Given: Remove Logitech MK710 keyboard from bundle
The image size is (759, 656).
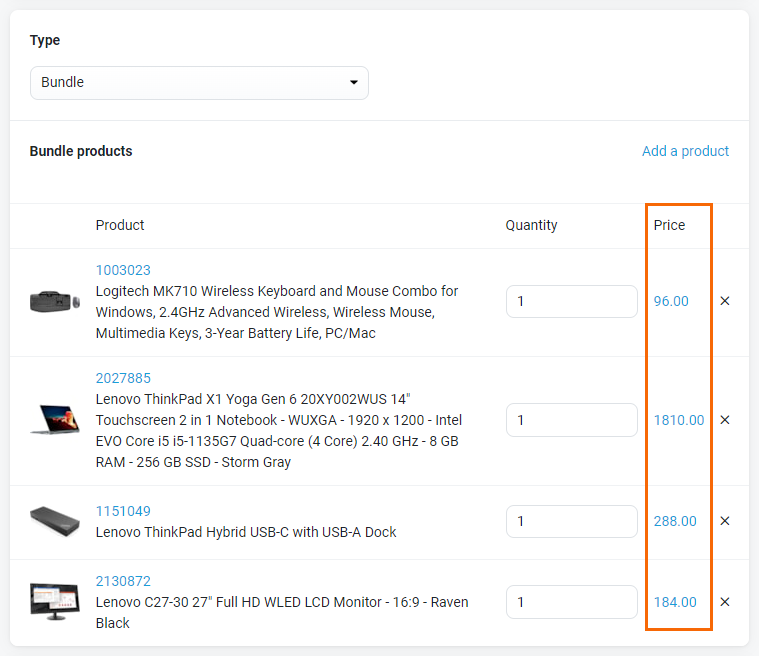Looking at the screenshot, I should pos(725,301).
